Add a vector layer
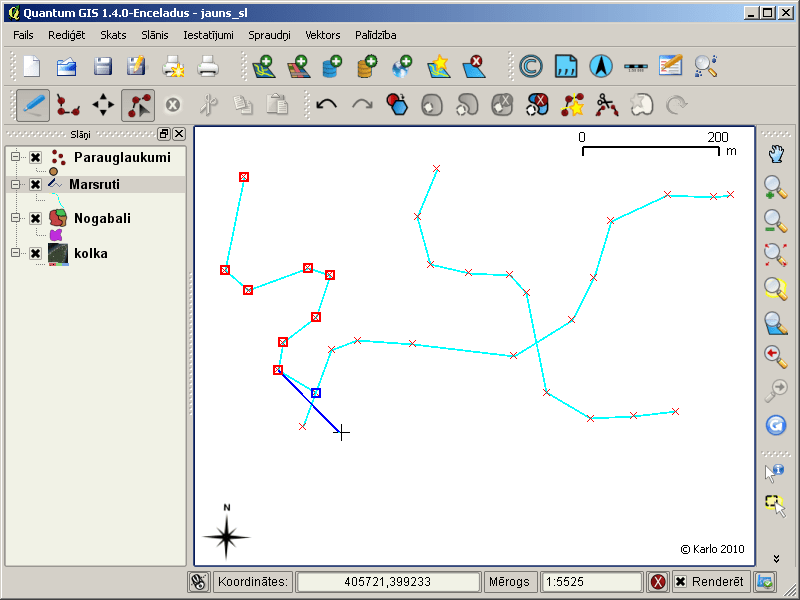 [264, 67]
